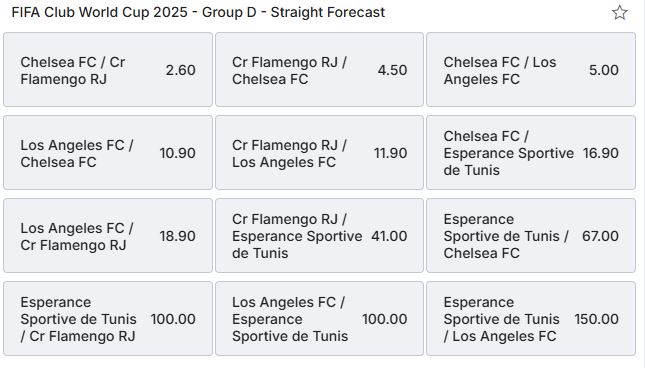Click the favorite star icon

coord(619,12)
